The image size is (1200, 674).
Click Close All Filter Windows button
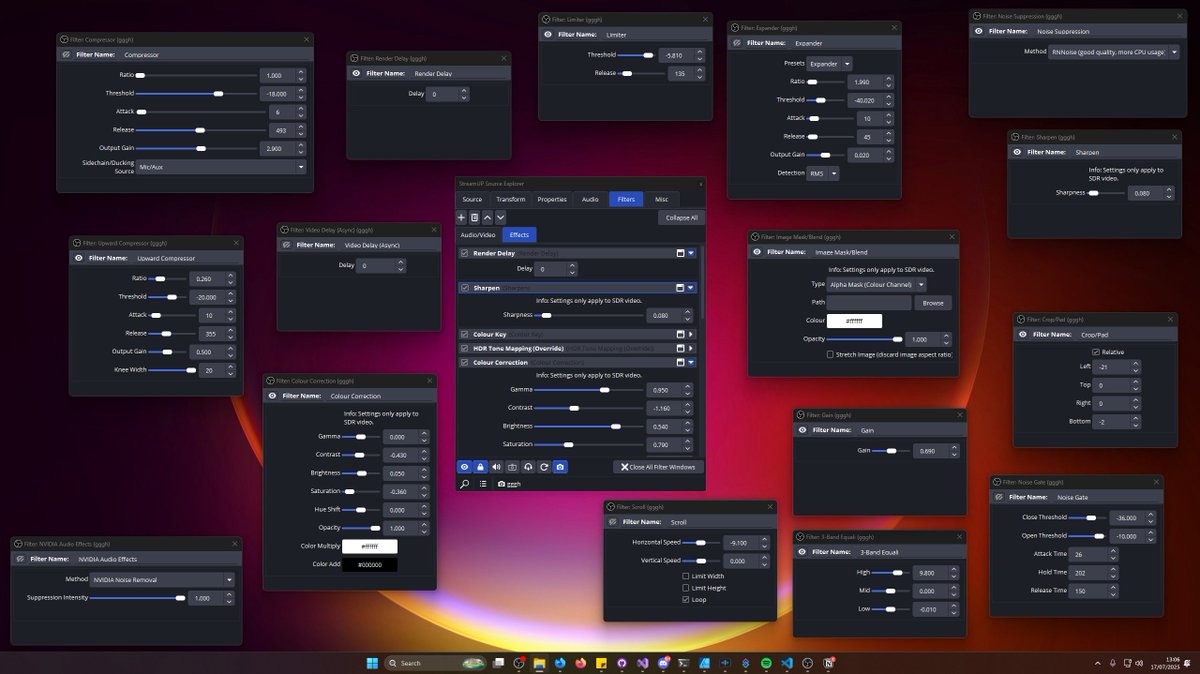click(x=657, y=467)
